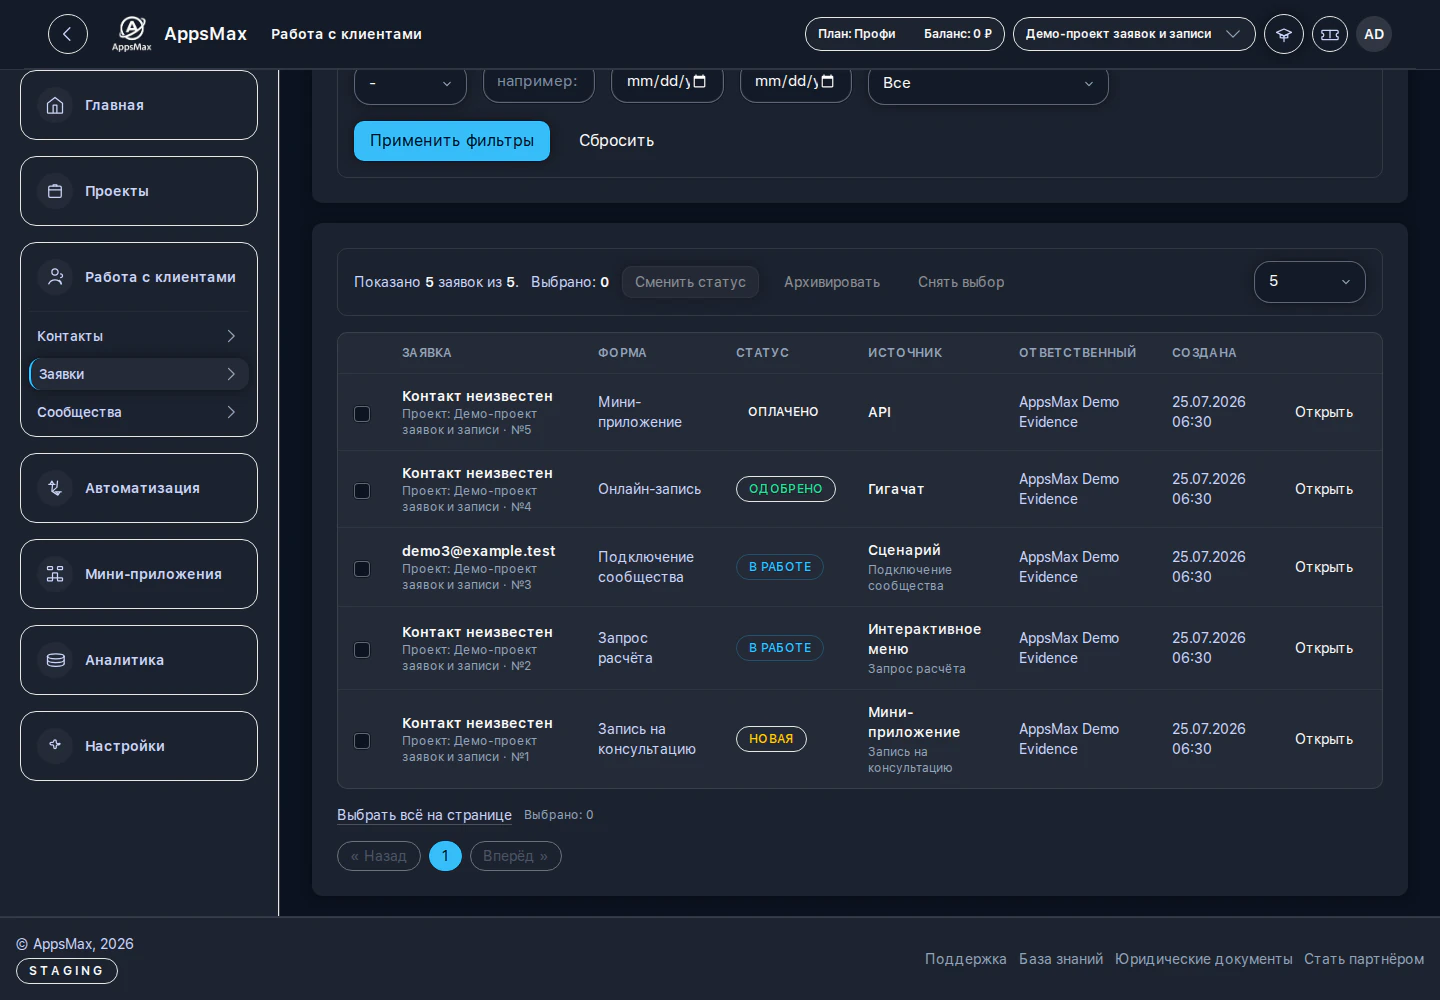1440x1000 pixels.
Task: Open Аналитика section in sidebar
Action: pyautogui.click(x=139, y=660)
